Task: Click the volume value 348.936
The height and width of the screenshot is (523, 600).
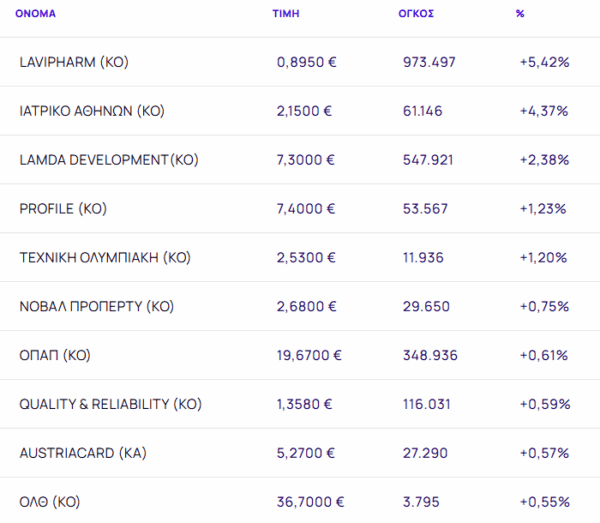Action: (x=430, y=355)
